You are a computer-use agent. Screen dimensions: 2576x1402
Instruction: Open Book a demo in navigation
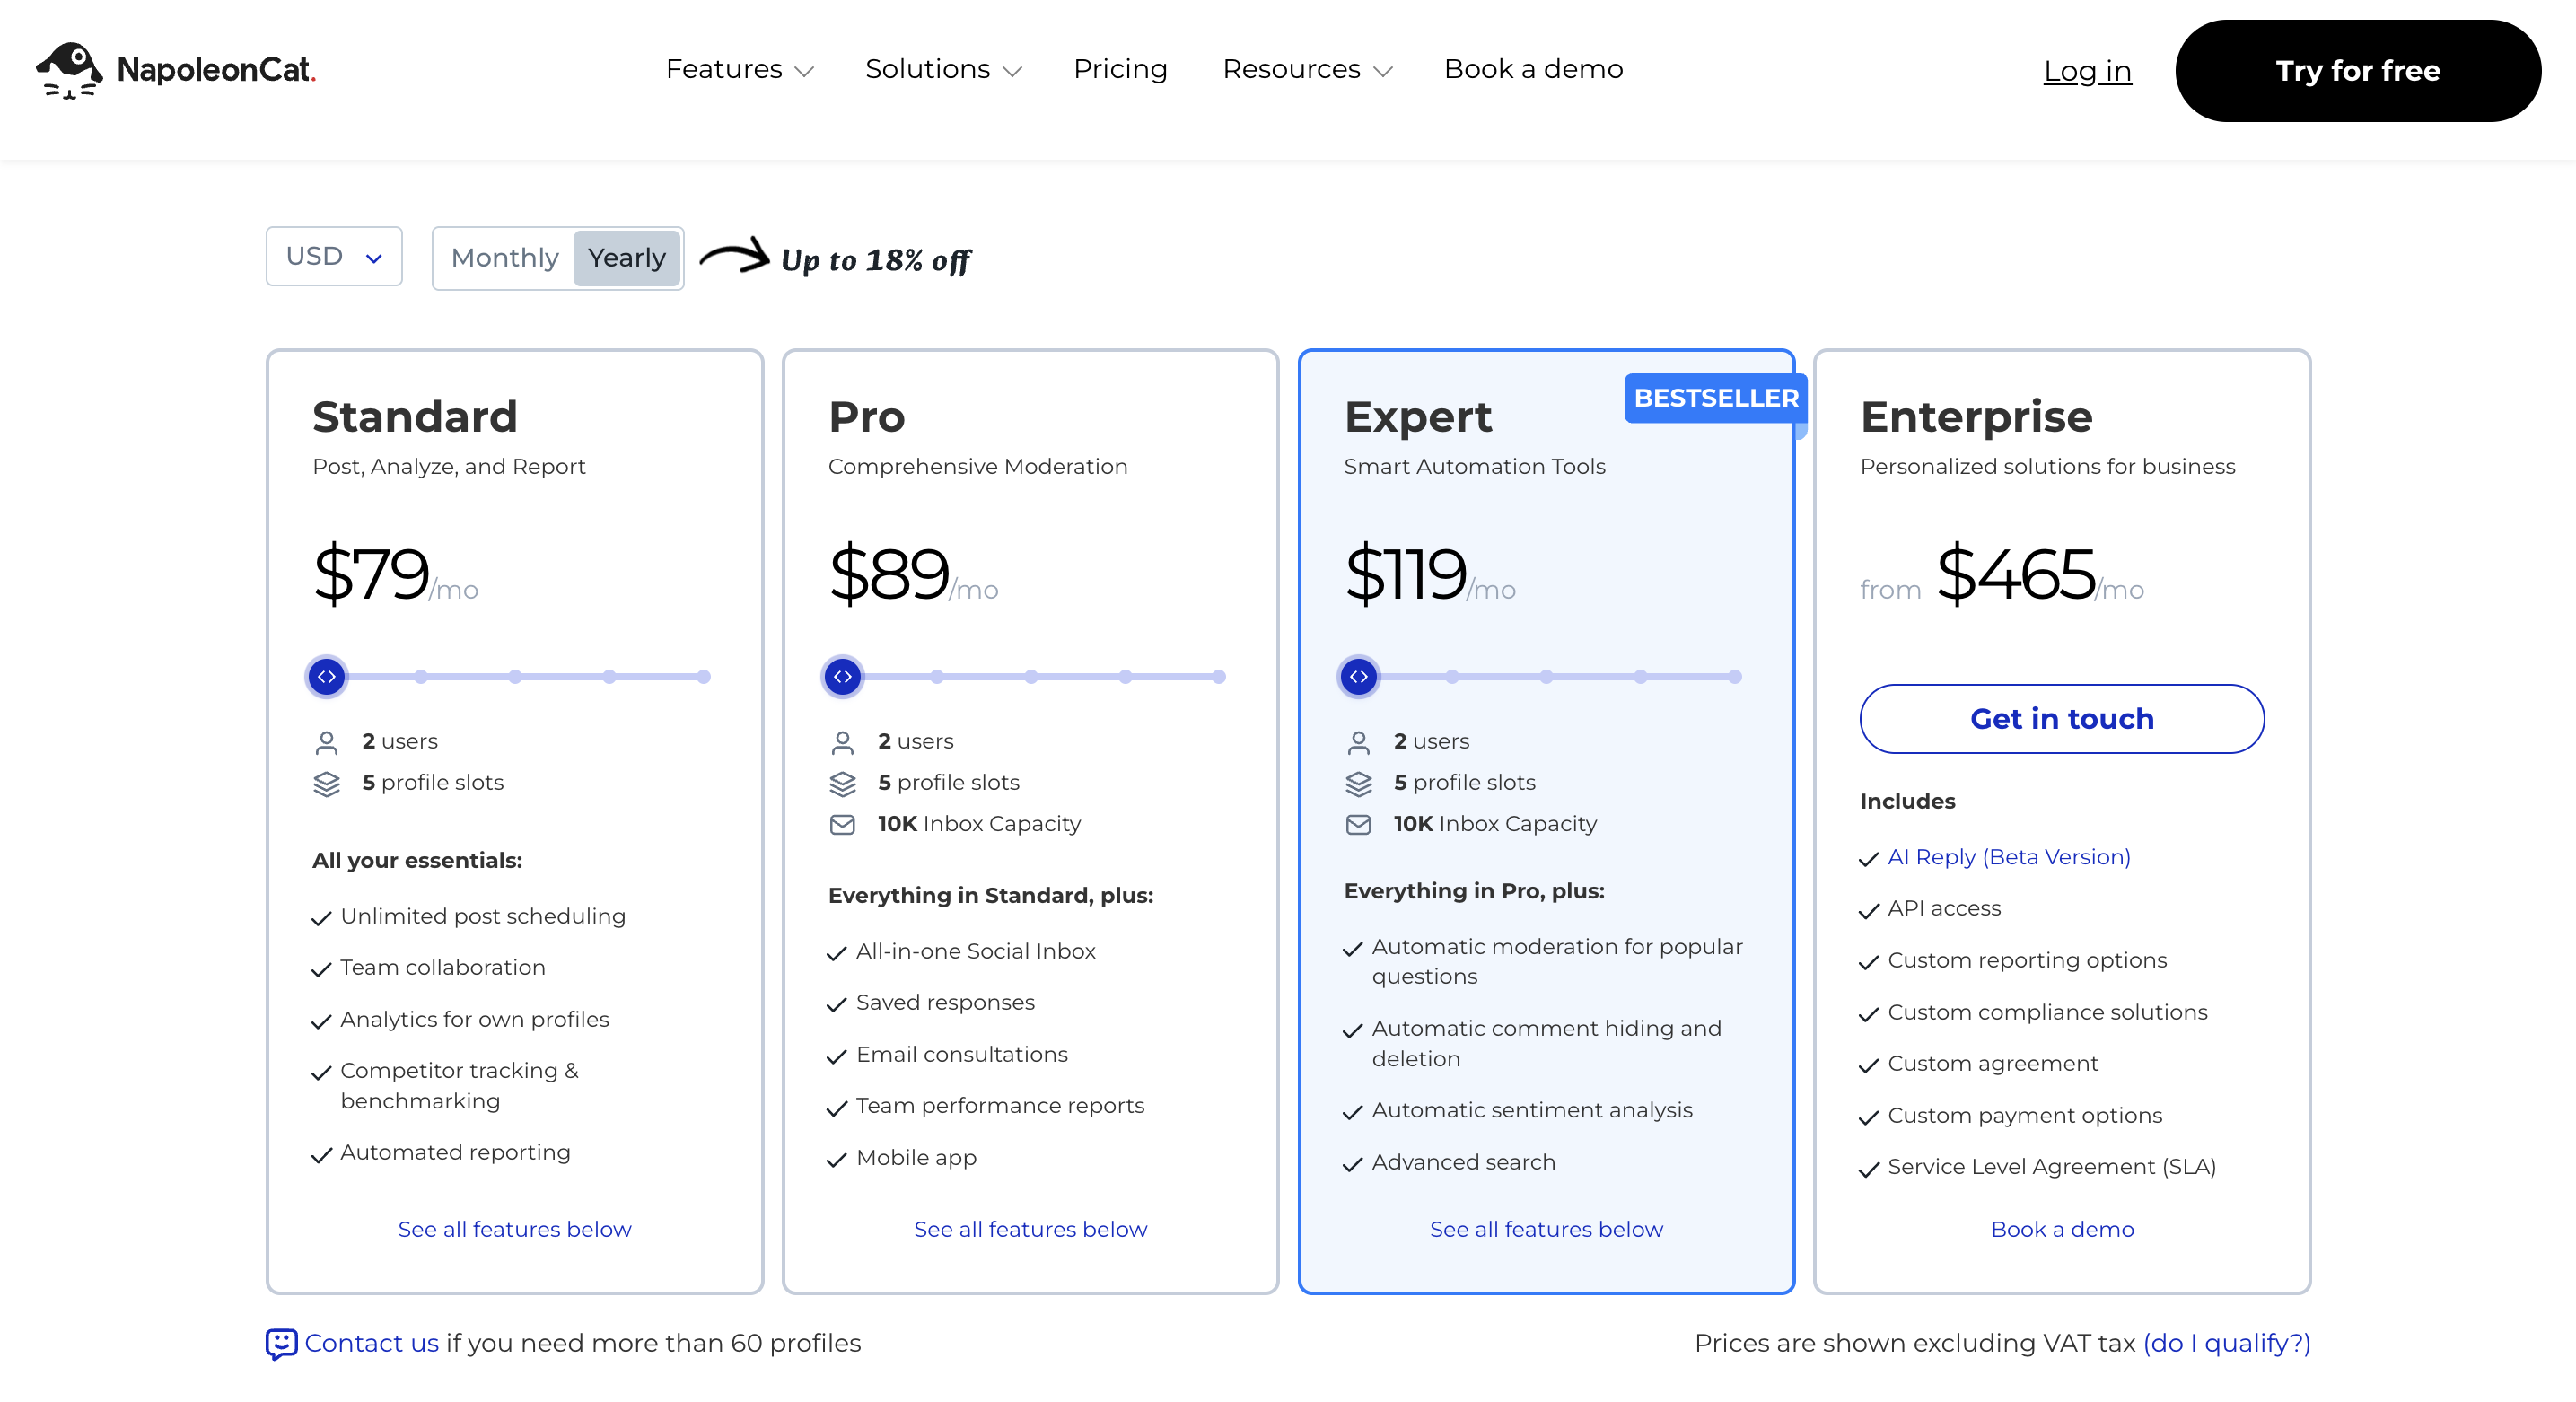click(x=1533, y=69)
